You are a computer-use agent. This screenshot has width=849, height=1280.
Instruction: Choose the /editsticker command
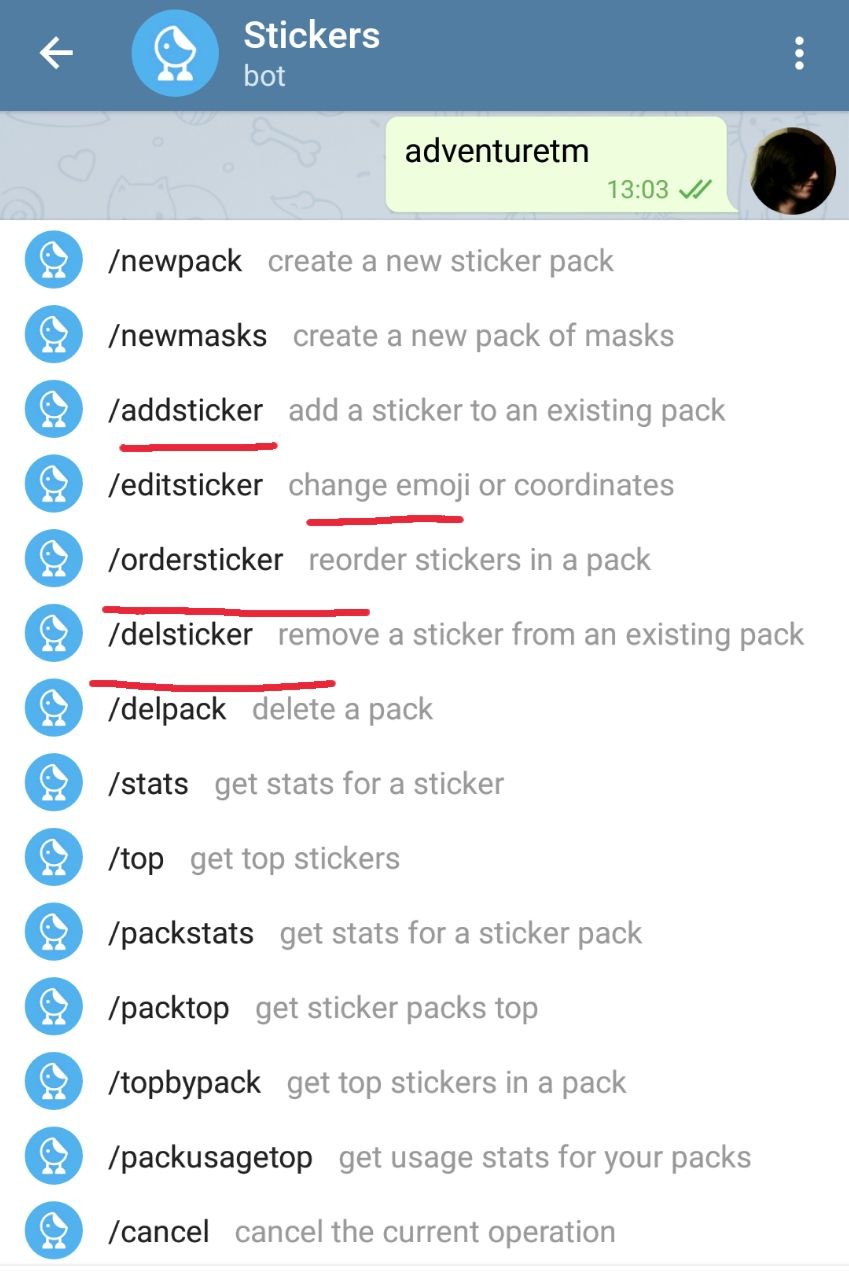point(424,485)
